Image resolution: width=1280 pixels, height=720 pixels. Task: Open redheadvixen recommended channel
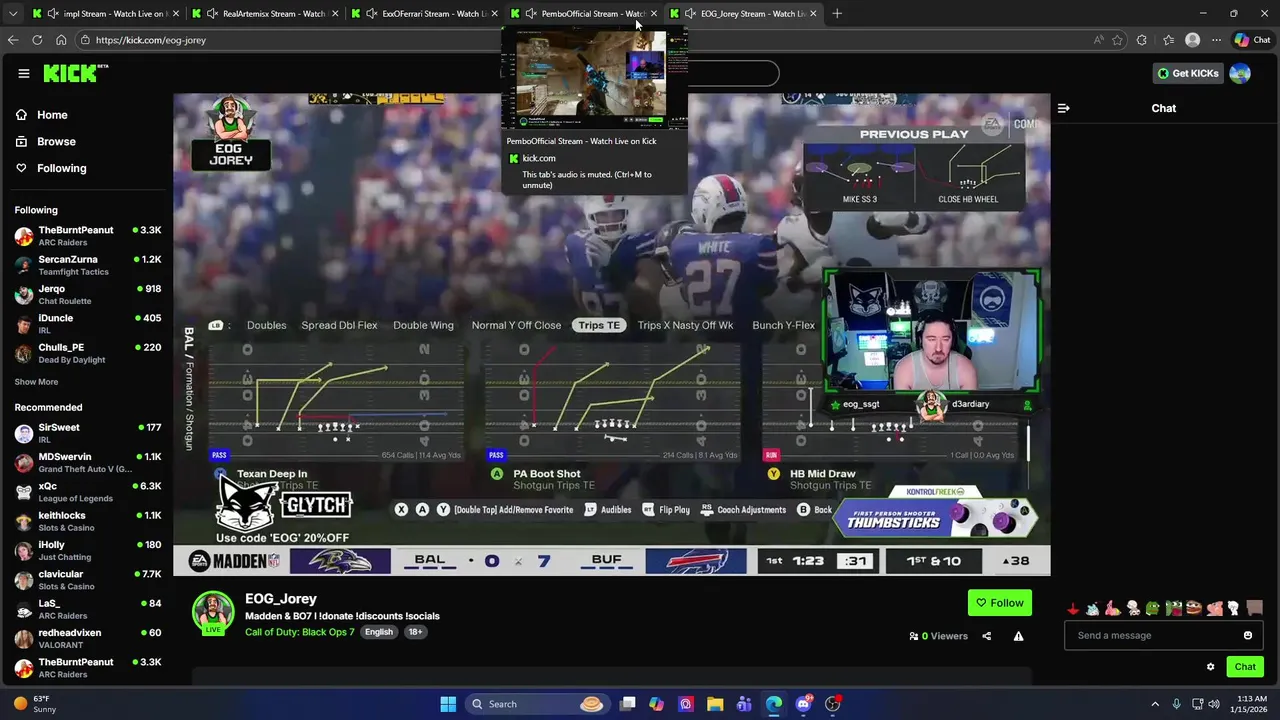point(88,638)
